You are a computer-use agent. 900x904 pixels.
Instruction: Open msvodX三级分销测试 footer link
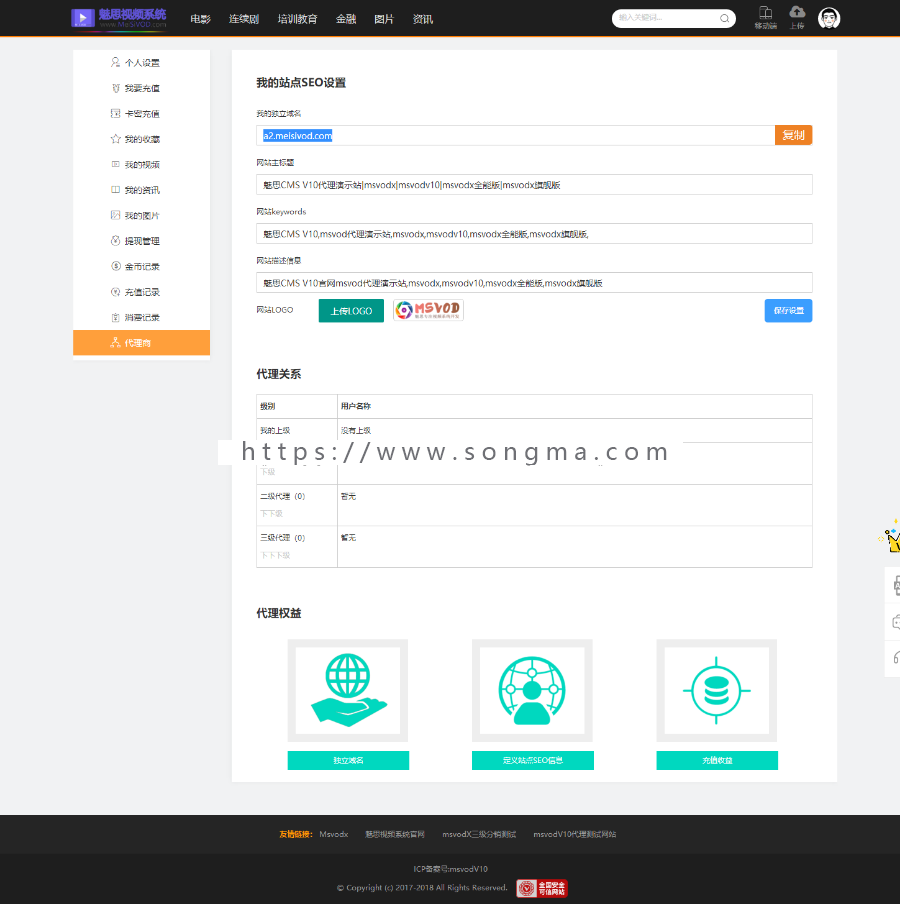[x=479, y=834]
